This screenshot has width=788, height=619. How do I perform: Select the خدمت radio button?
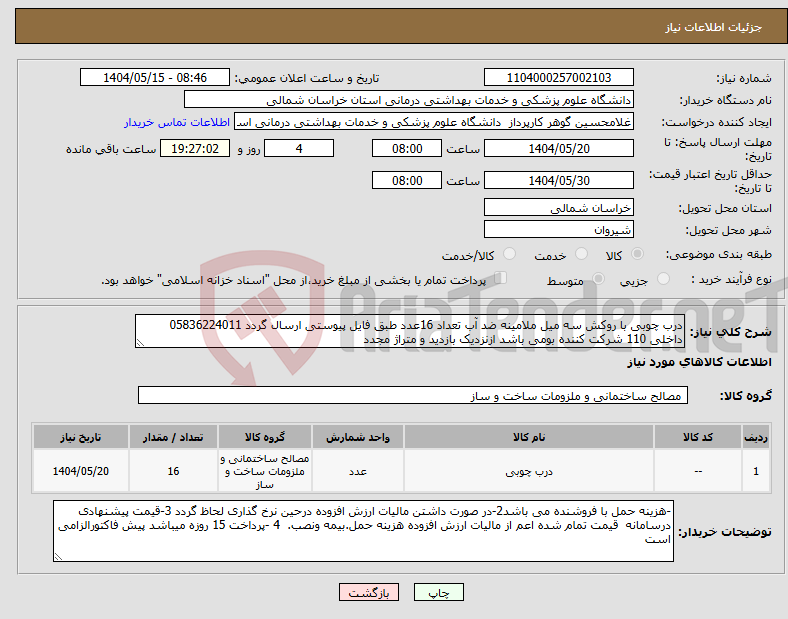point(581,254)
